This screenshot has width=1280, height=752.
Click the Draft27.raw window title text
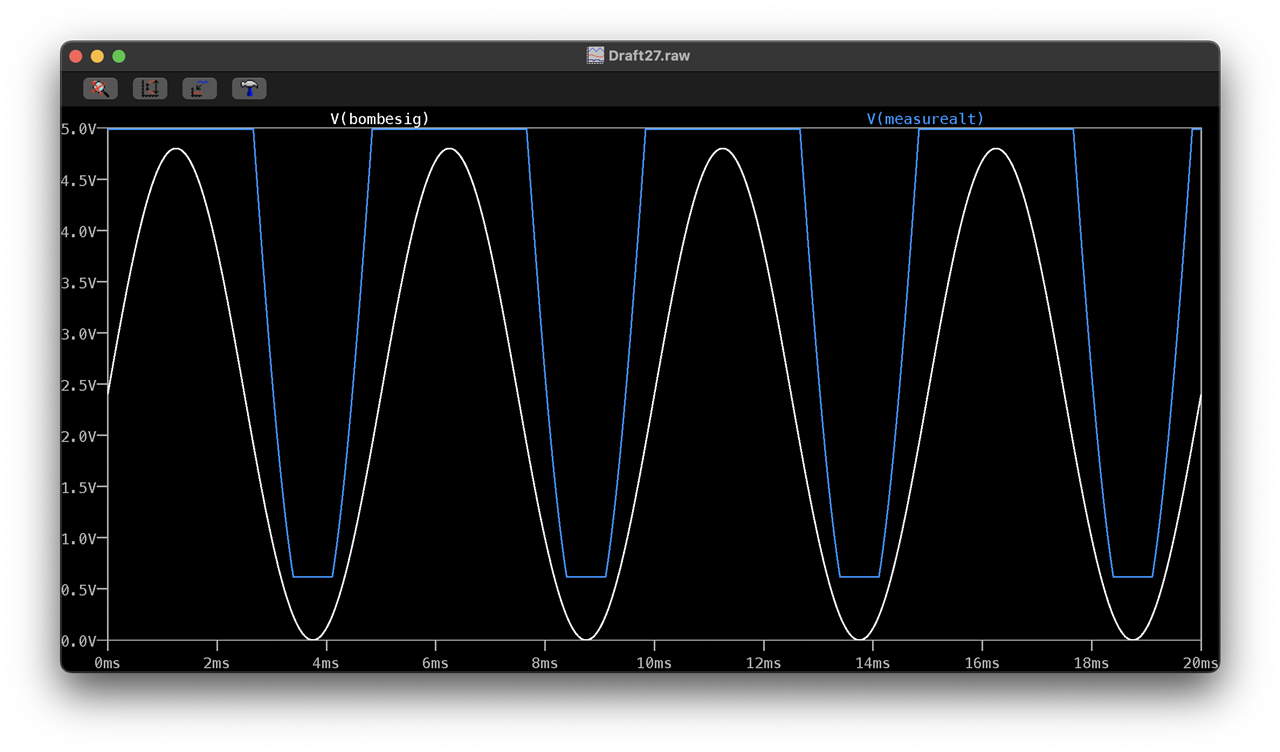coord(649,56)
